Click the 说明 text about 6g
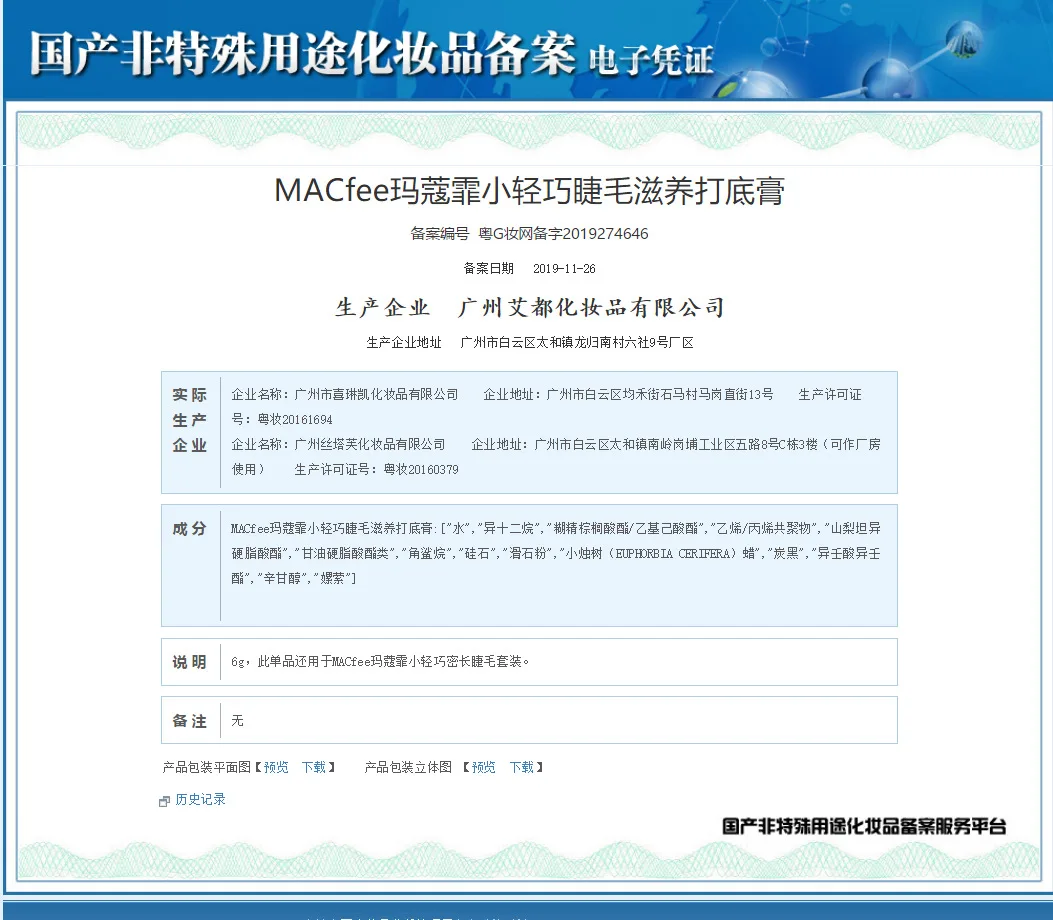 (x=380, y=661)
